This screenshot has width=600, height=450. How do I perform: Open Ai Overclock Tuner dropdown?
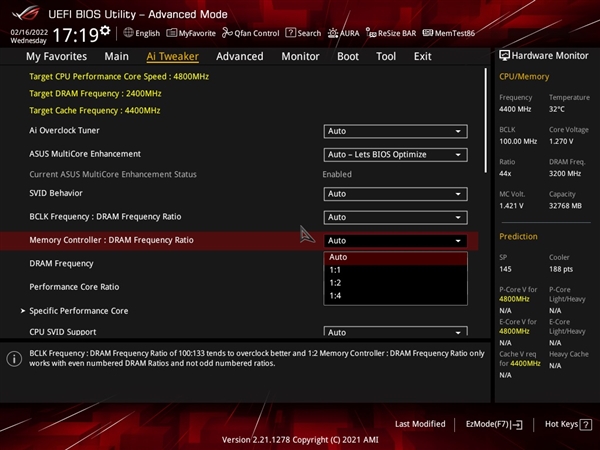point(395,131)
